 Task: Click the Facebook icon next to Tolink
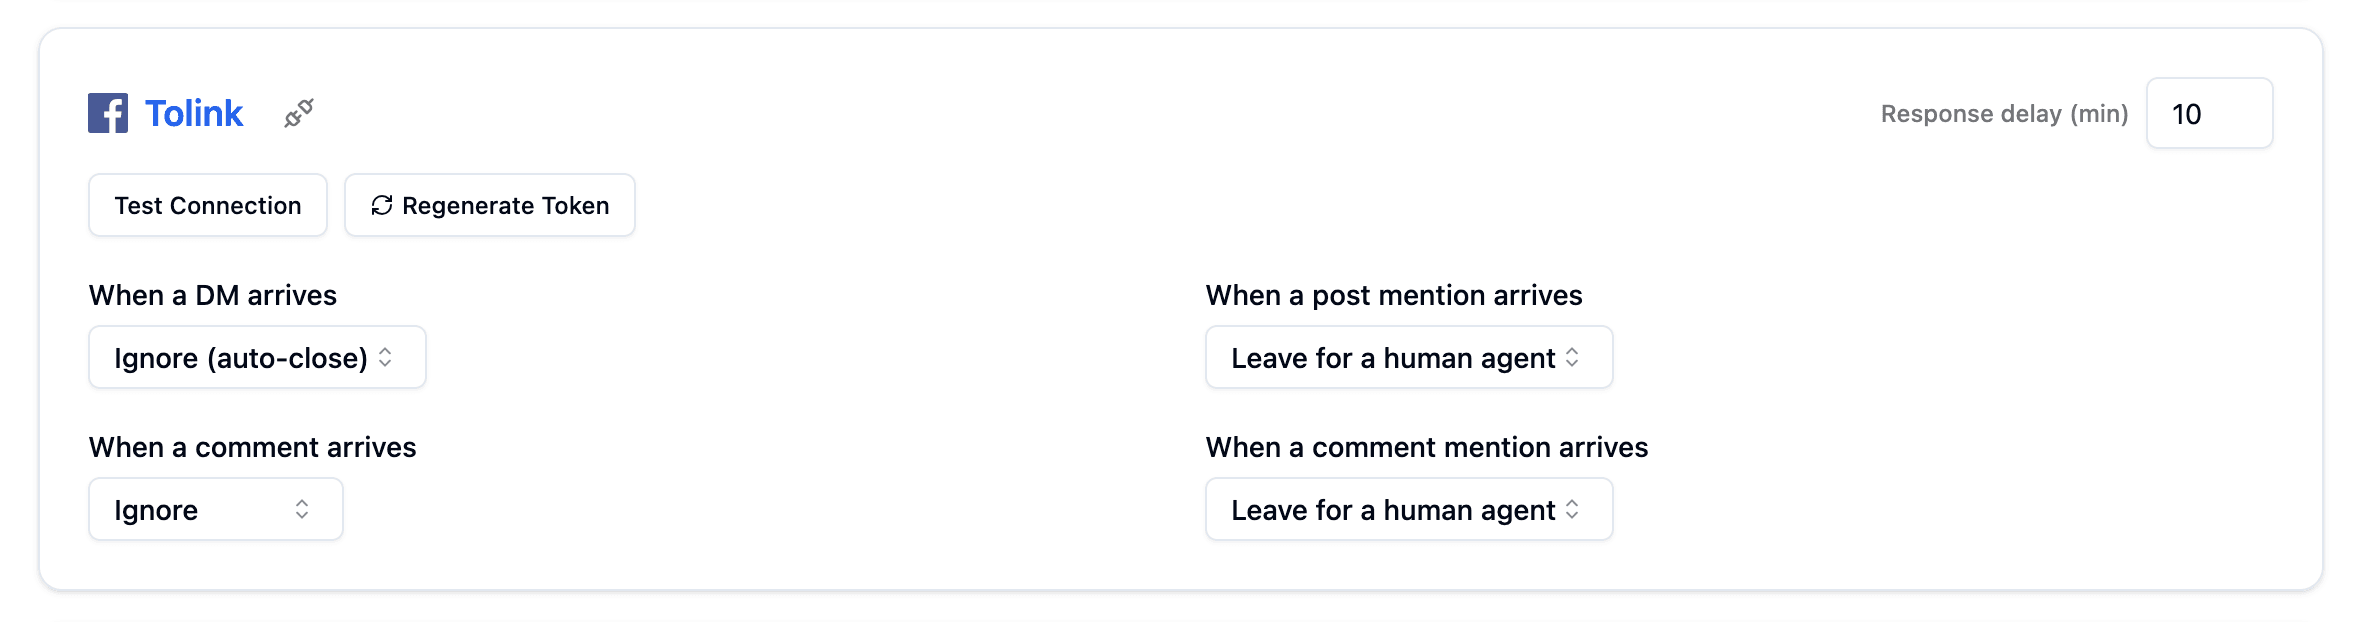pos(110,112)
